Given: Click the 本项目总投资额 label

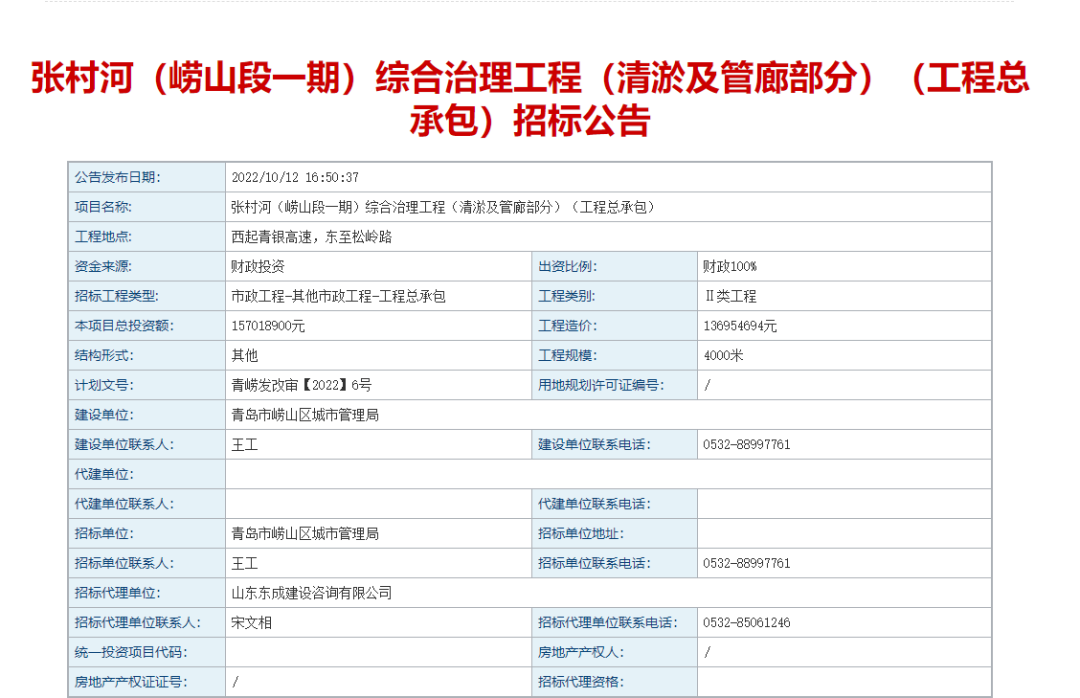Looking at the screenshot, I should pyautogui.click(x=124, y=326).
